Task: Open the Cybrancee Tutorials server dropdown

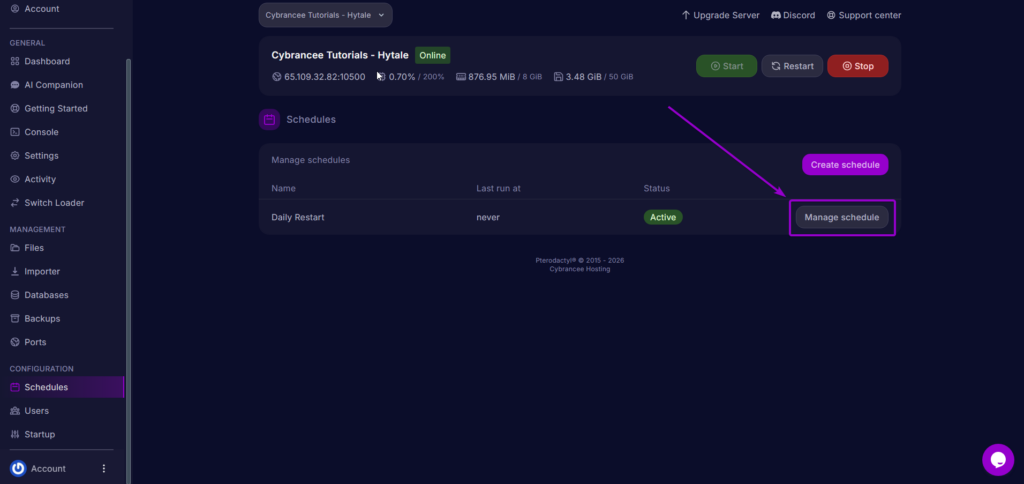Action: (325, 15)
